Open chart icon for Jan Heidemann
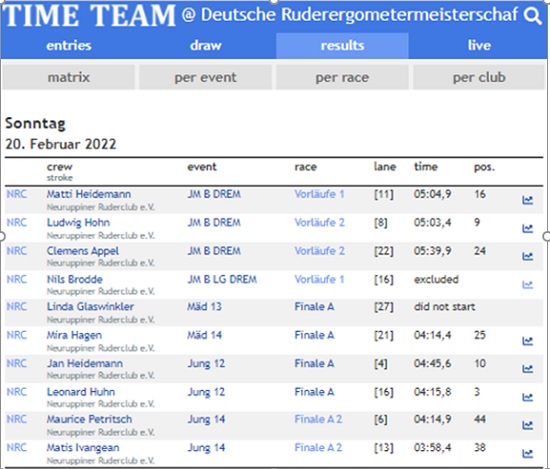Image resolution: width=550 pixels, height=469 pixels. [x=528, y=369]
